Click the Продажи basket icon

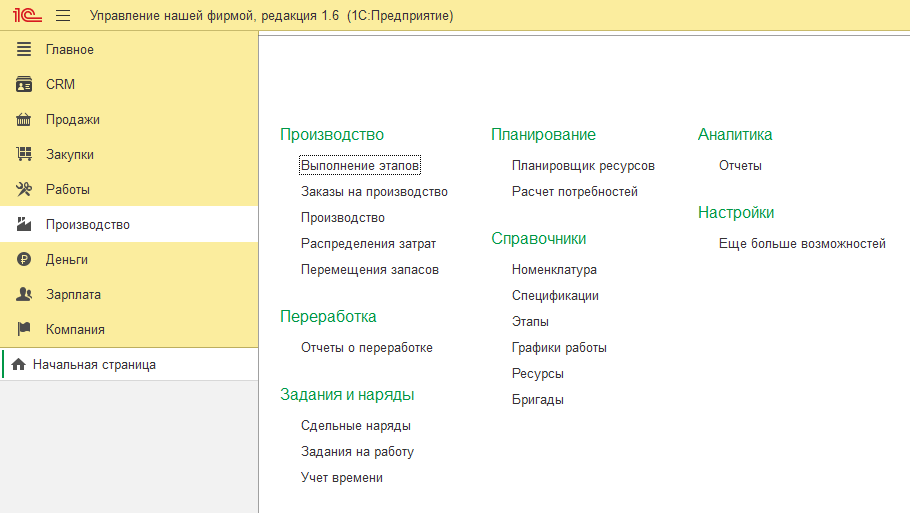(x=25, y=120)
